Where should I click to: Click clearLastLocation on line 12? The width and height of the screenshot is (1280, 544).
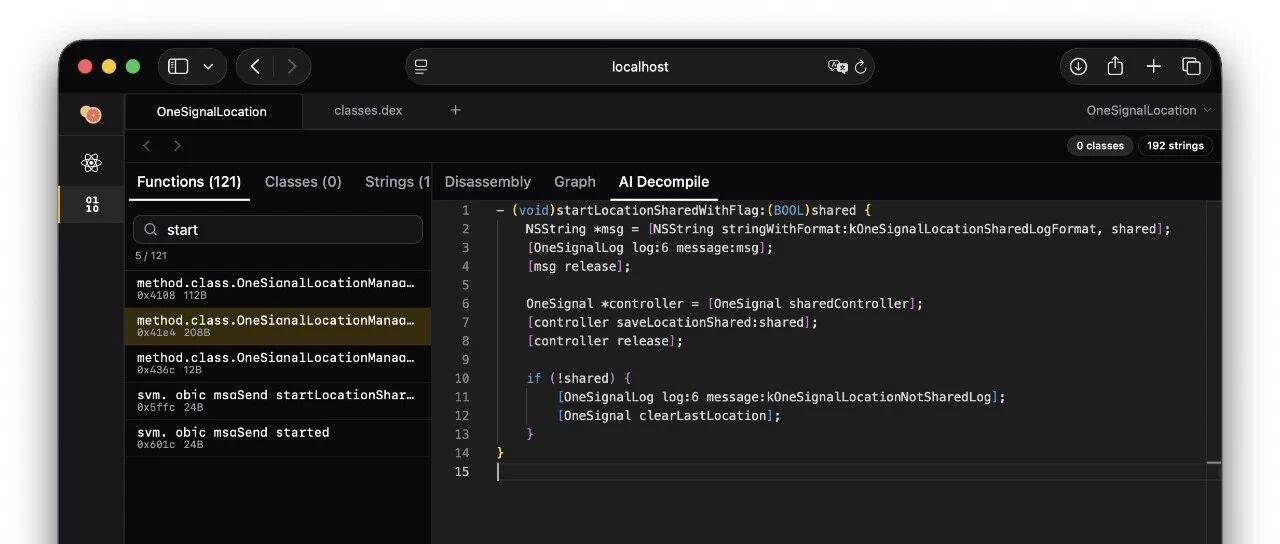click(x=705, y=415)
